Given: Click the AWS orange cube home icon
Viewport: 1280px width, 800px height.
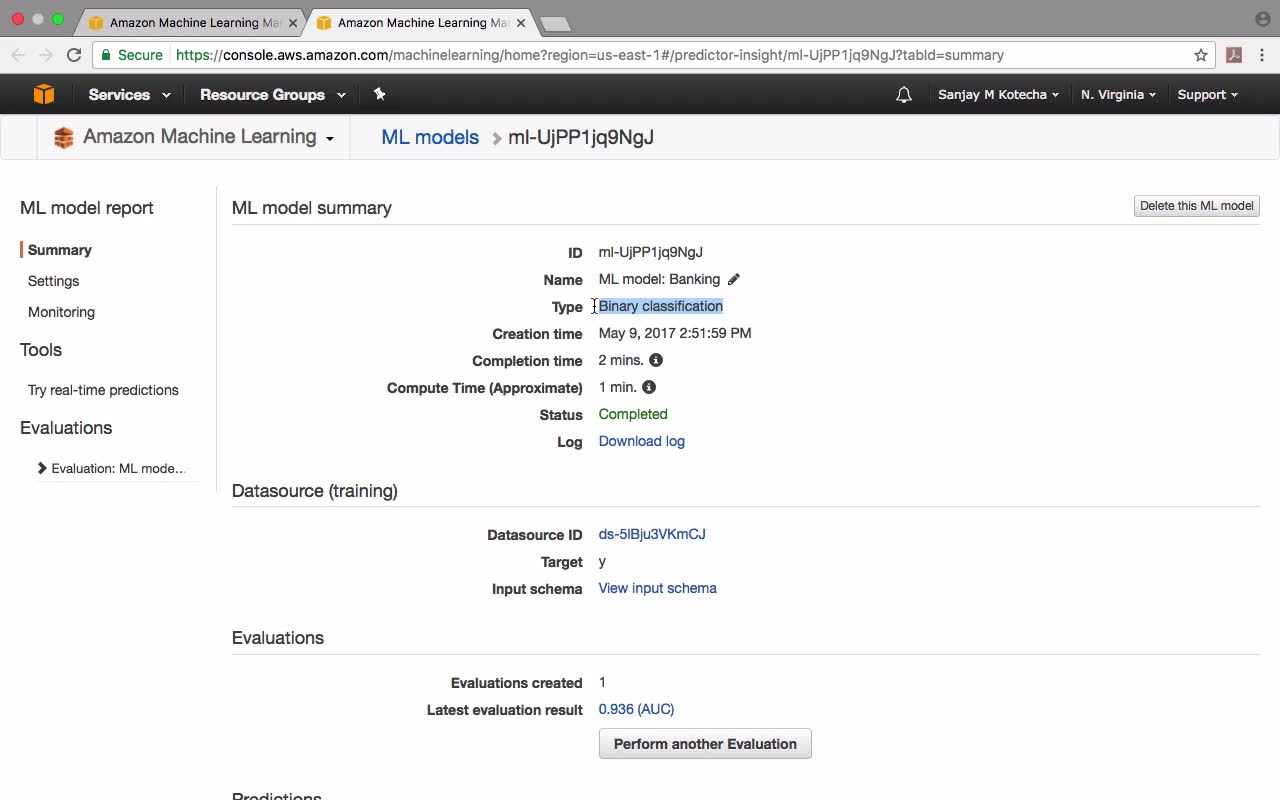Looking at the screenshot, I should coord(43,94).
